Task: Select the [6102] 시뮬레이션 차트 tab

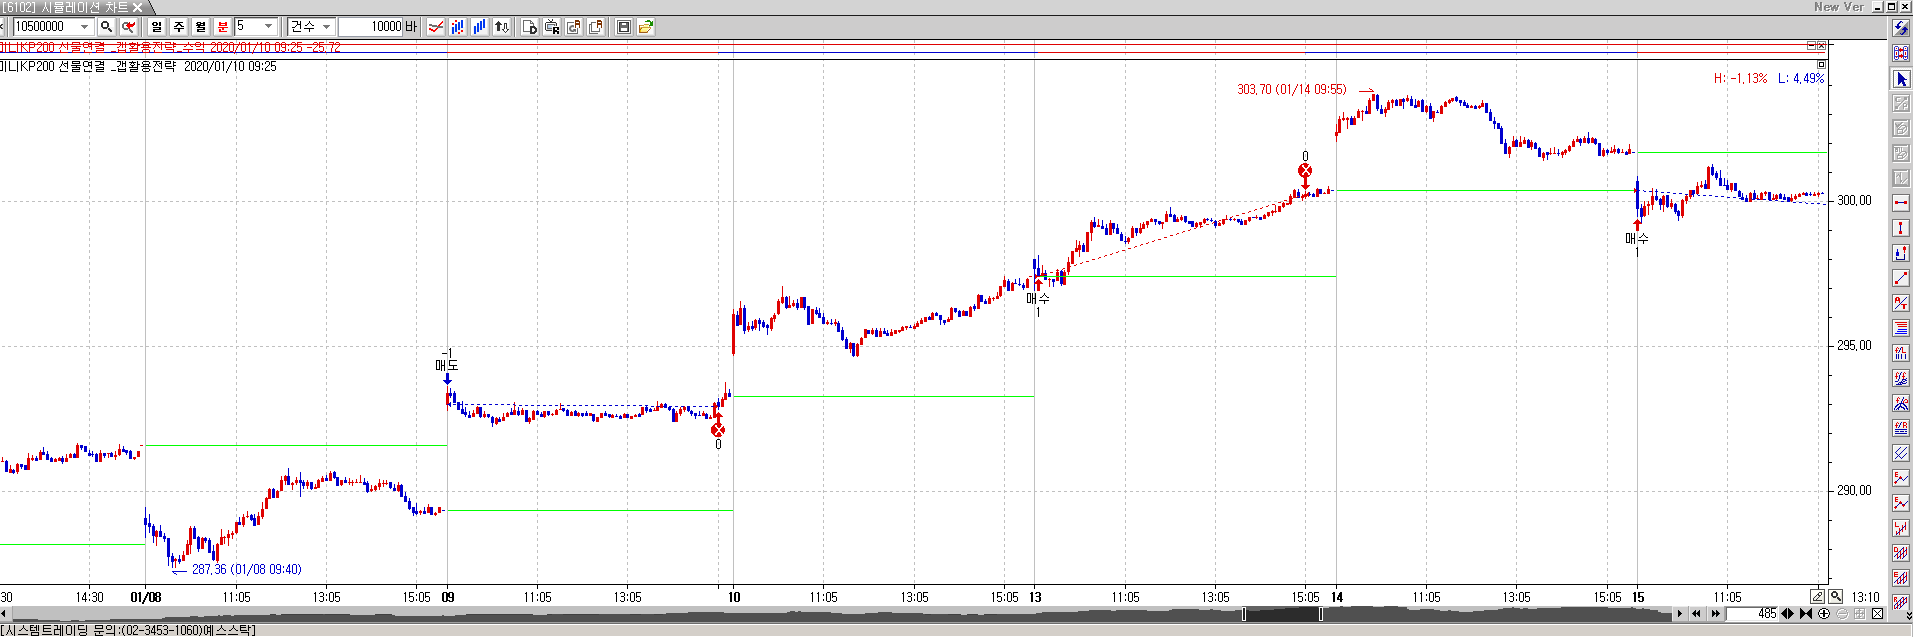Action: [65, 7]
